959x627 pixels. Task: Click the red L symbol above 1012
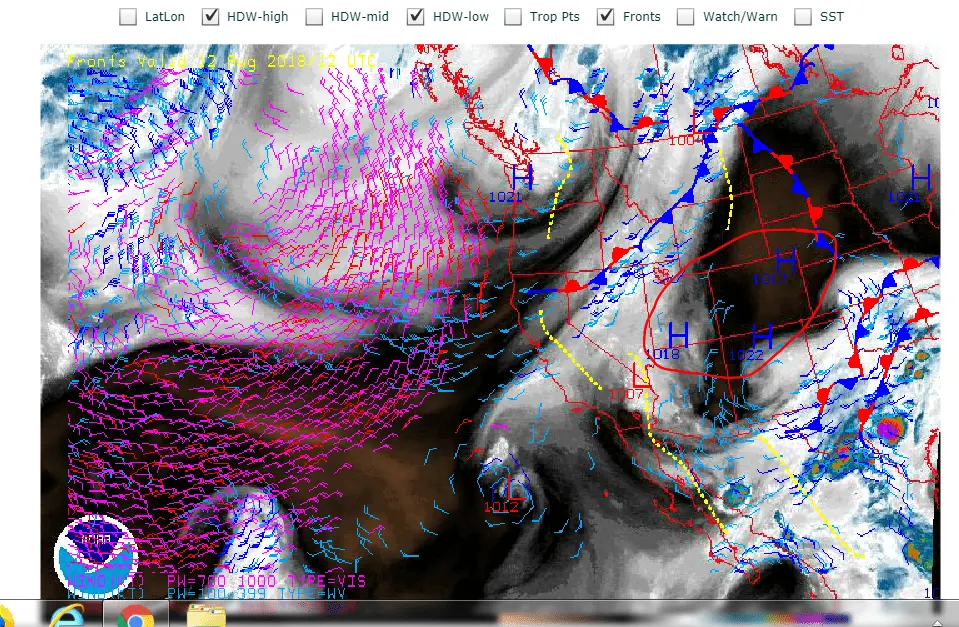[516, 487]
